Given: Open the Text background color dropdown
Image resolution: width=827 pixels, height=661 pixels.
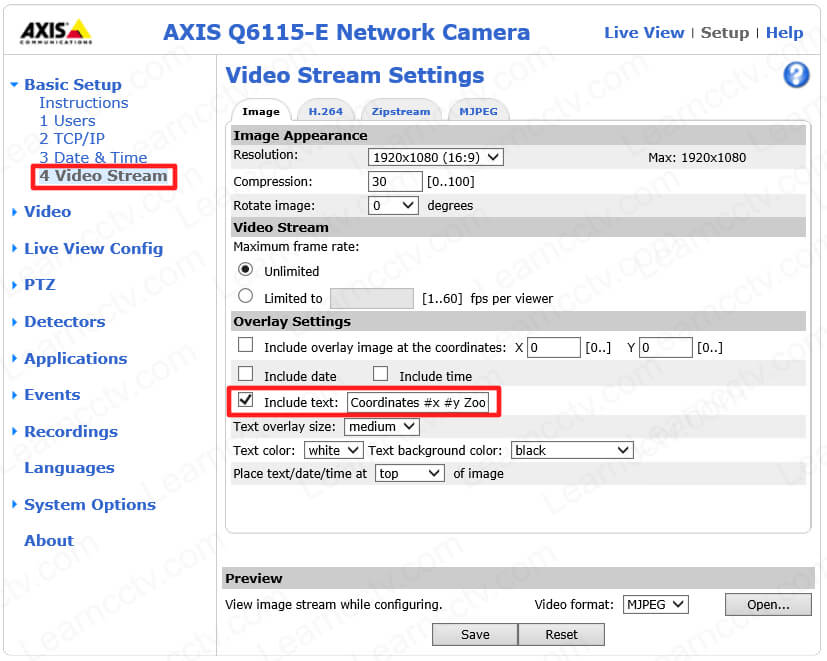Looking at the screenshot, I should [x=571, y=450].
